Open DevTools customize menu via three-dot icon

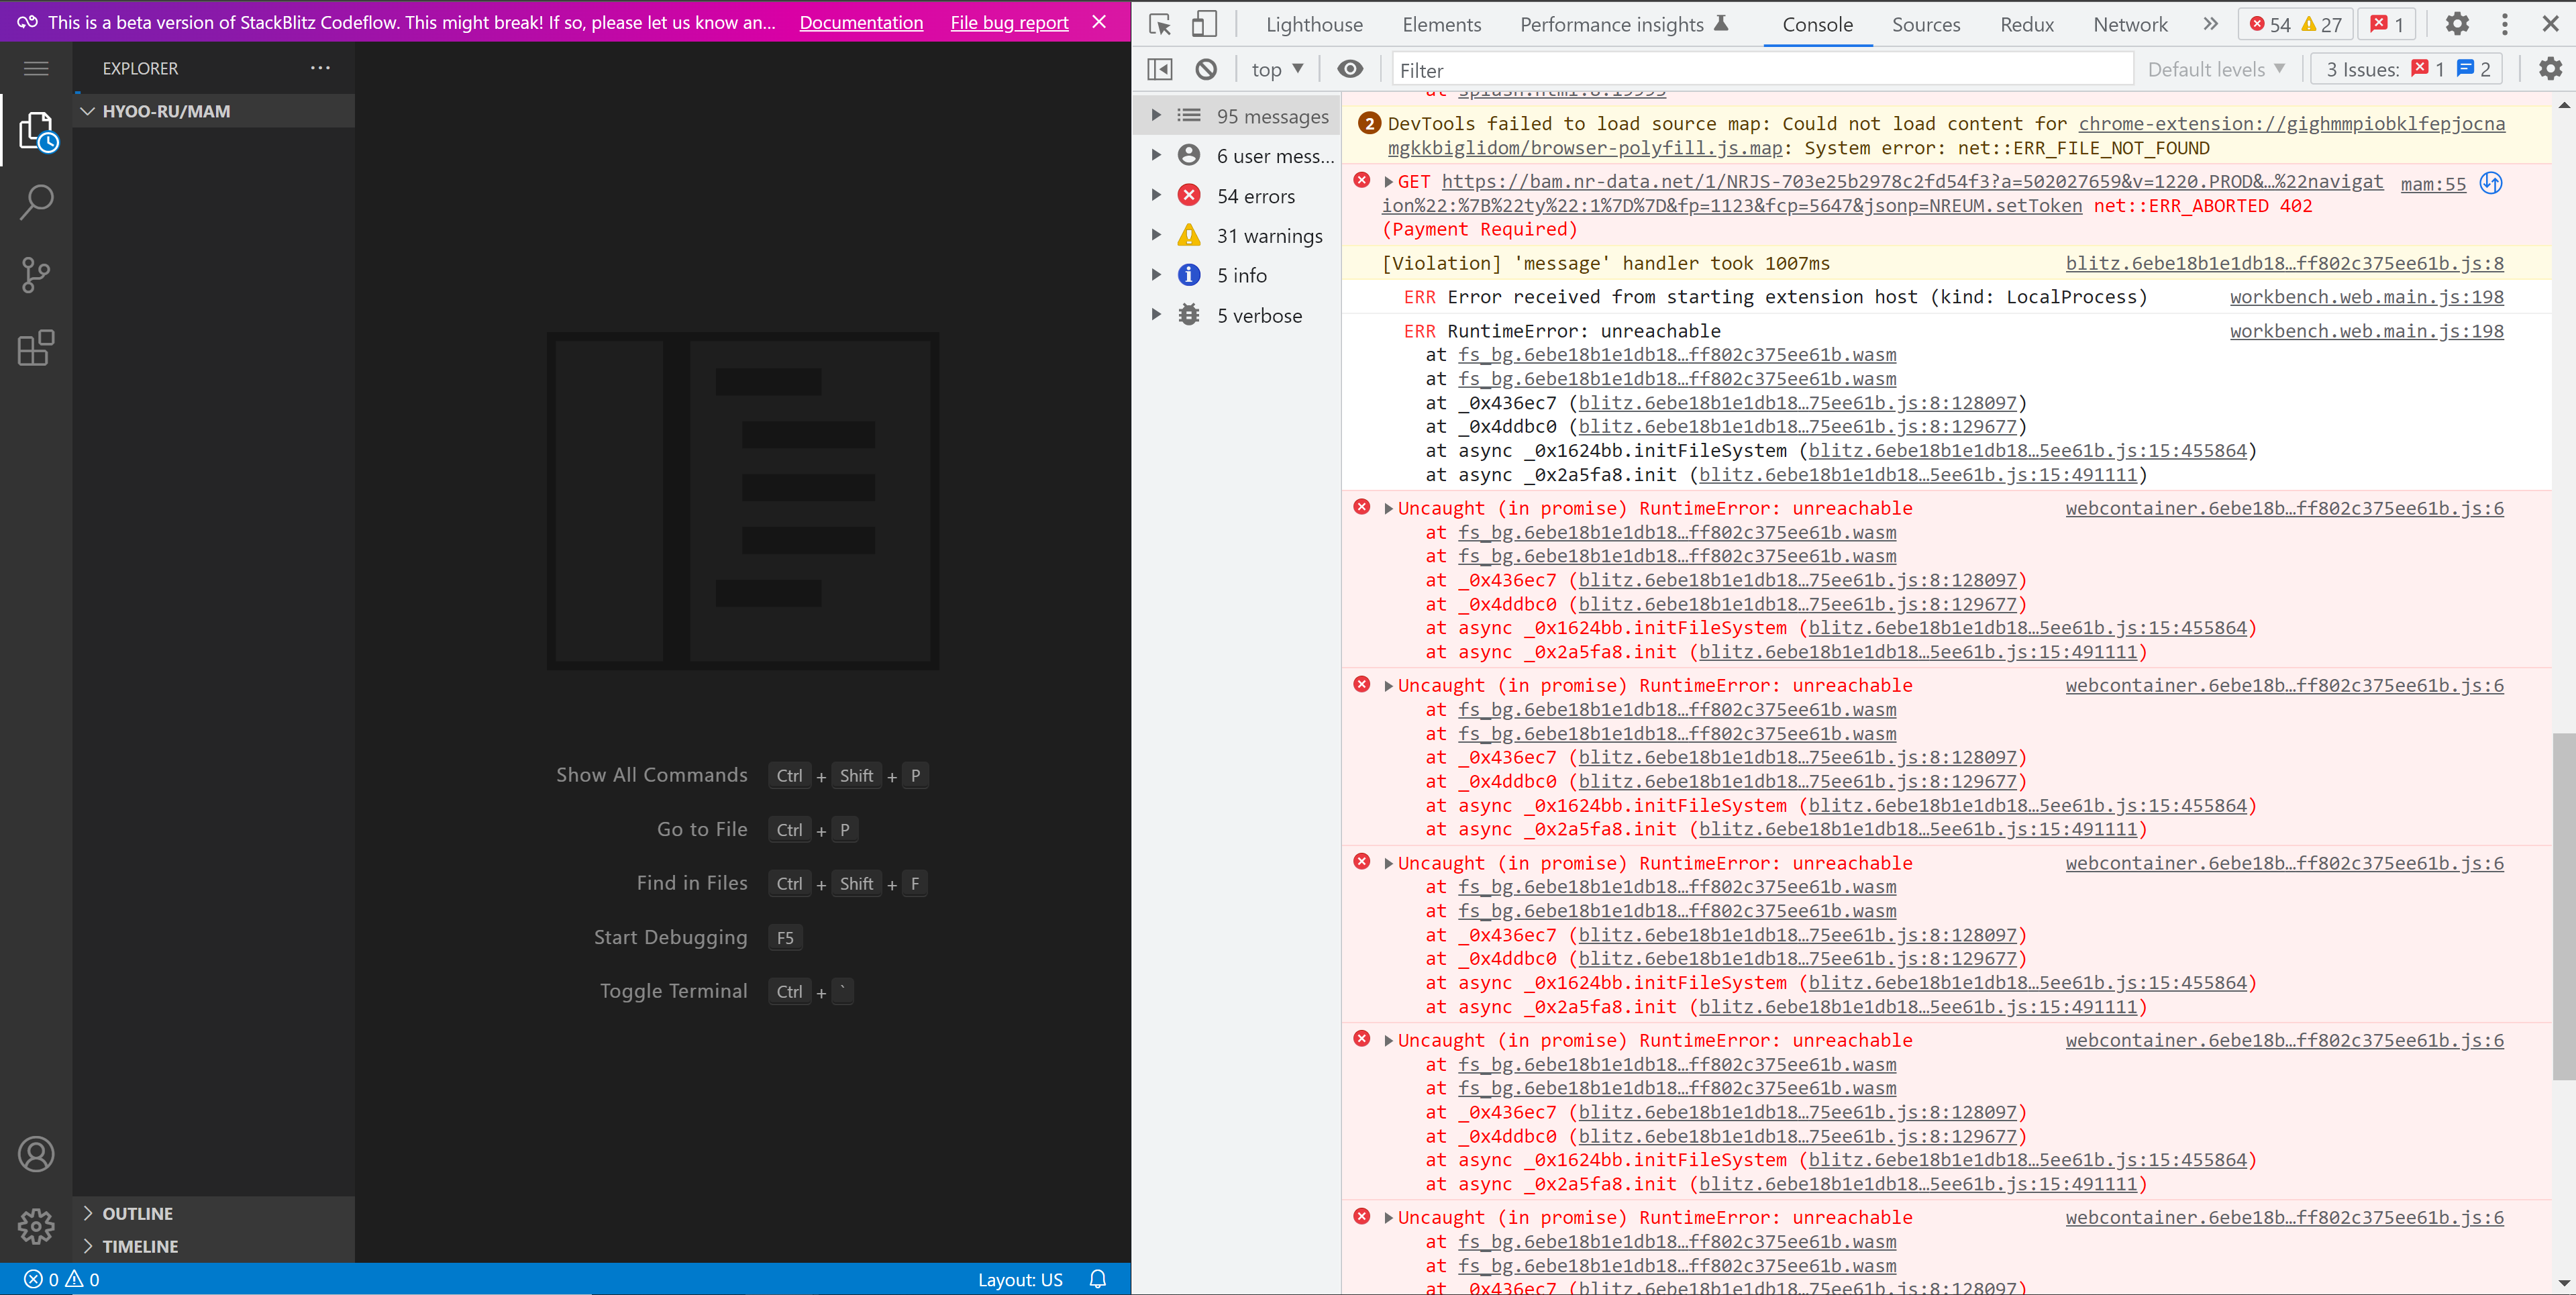2505,23
